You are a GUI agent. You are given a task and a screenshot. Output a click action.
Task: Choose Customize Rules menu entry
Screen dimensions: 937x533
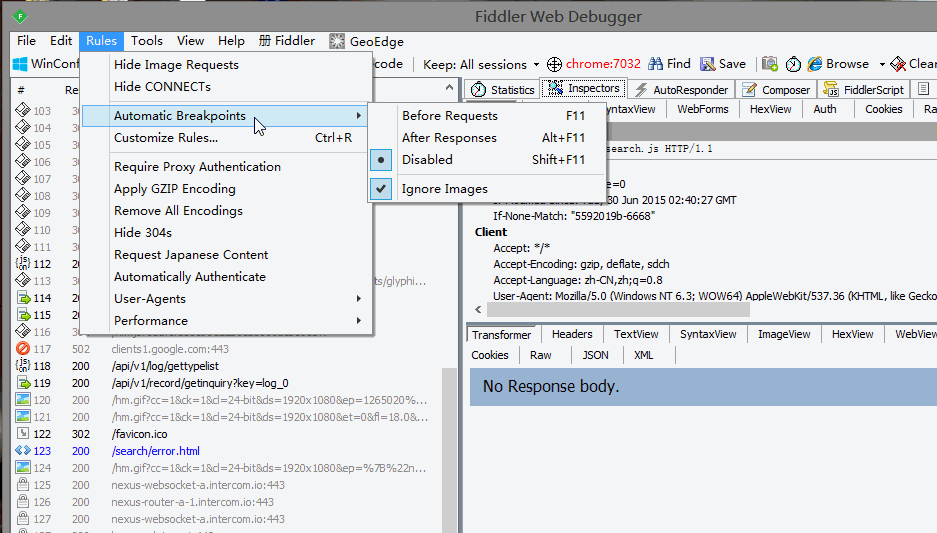point(225,137)
